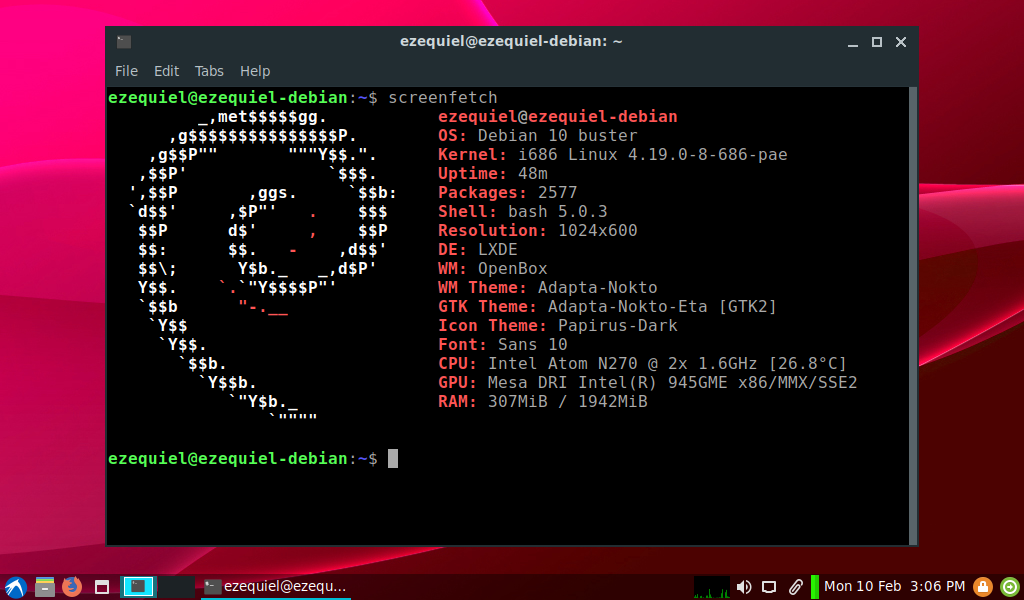This screenshot has height=600, width=1024.
Task: Switch to the first workspace in pager
Action: coord(138,586)
